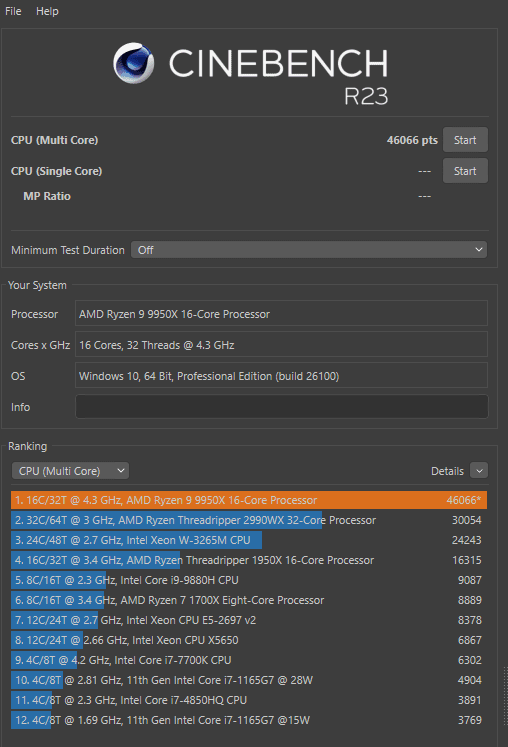Open the File menu

(13, 11)
